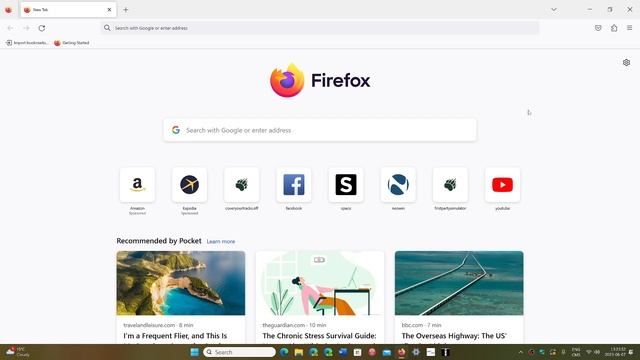Open "The Overseas Highway" article headline

[454, 336]
